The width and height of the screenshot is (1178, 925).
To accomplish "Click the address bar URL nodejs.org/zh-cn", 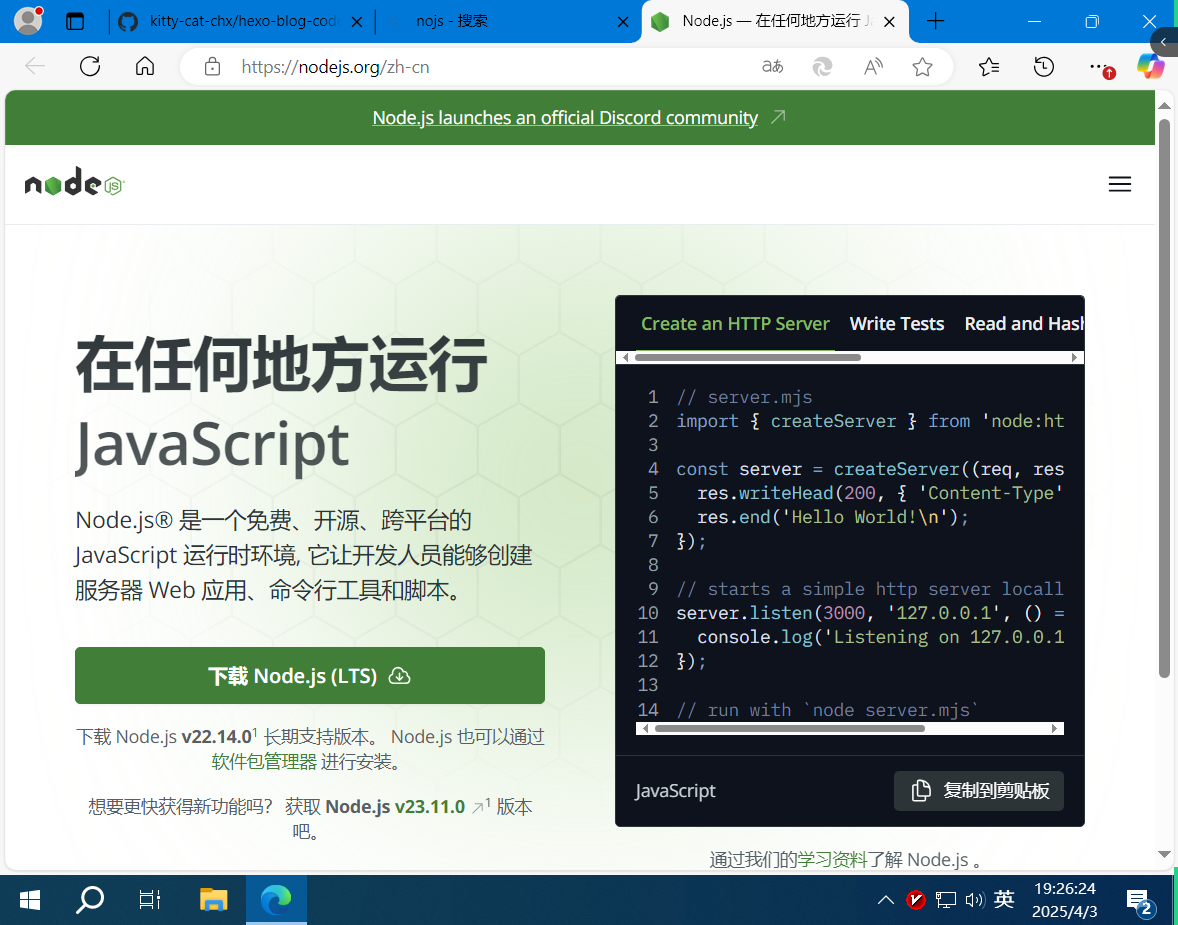I will [x=335, y=67].
